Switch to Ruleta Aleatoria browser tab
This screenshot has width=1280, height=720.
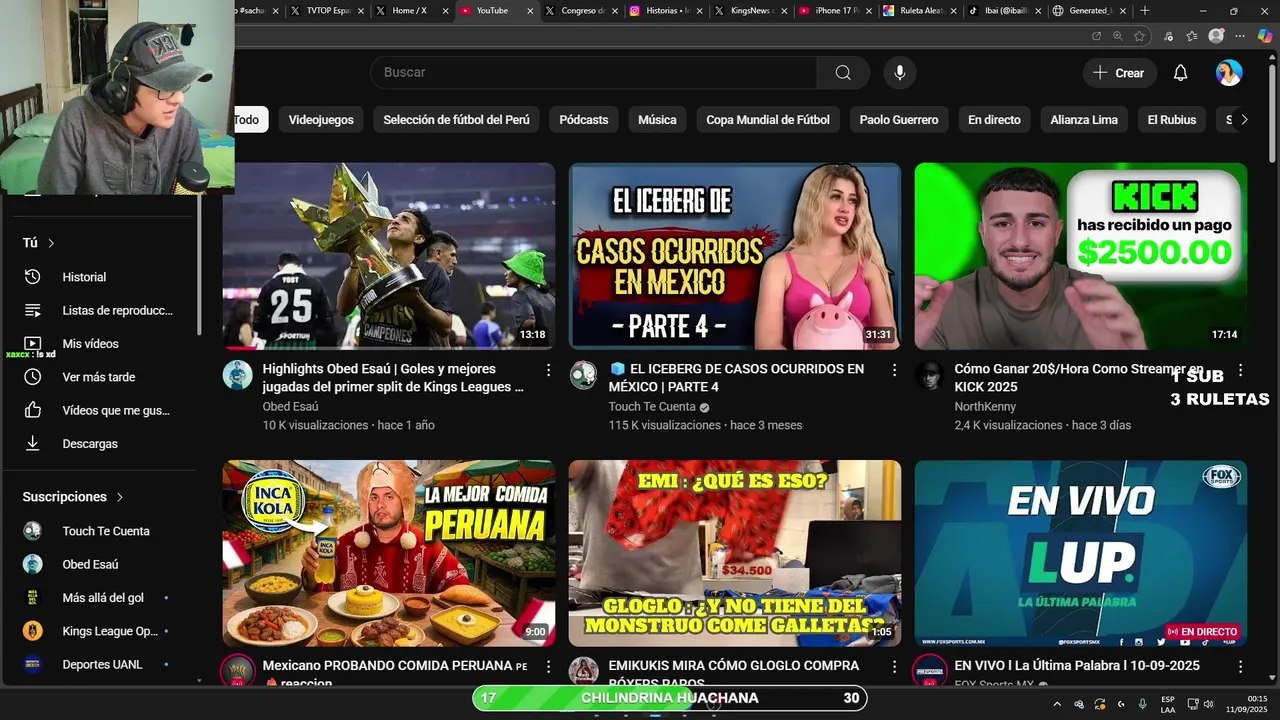pyautogui.click(x=919, y=11)
